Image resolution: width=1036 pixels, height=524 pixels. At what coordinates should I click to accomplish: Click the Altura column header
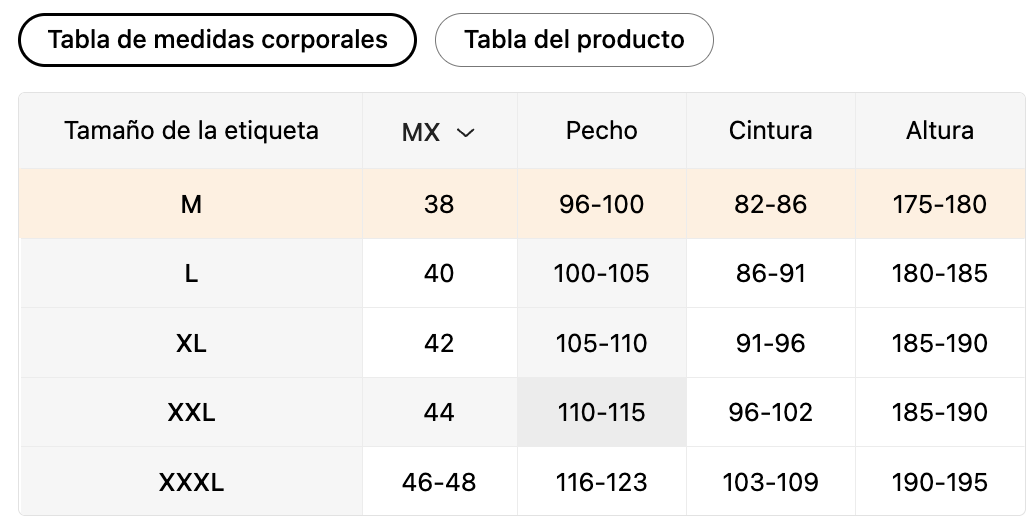[940, 131]
